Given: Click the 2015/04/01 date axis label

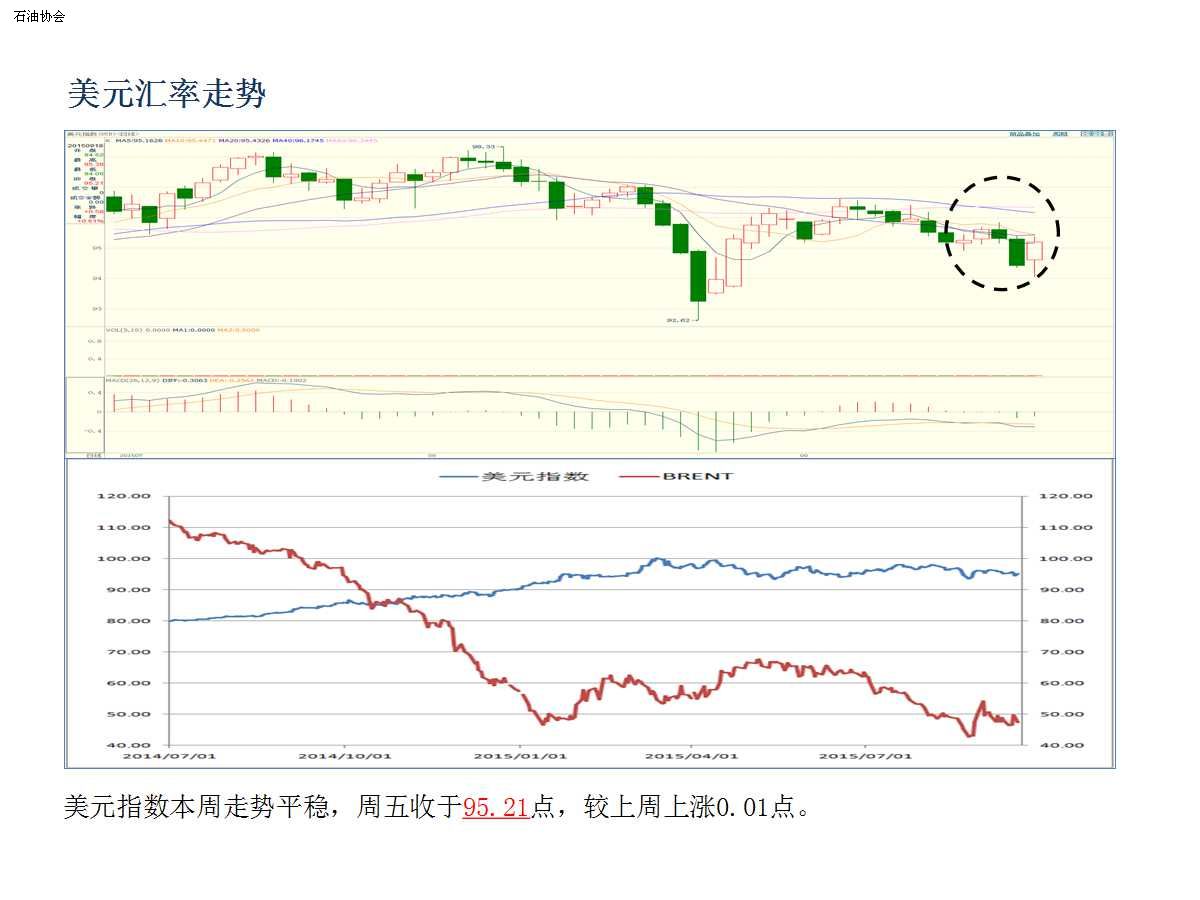Looking at the screenshot, I should coord(691,756).
